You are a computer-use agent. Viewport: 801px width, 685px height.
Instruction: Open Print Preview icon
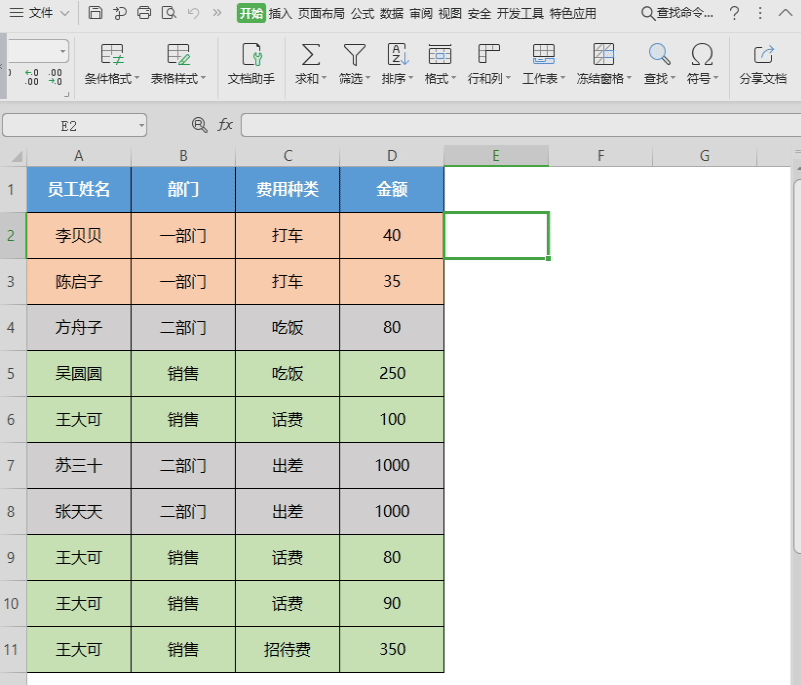tap(169, 13)
